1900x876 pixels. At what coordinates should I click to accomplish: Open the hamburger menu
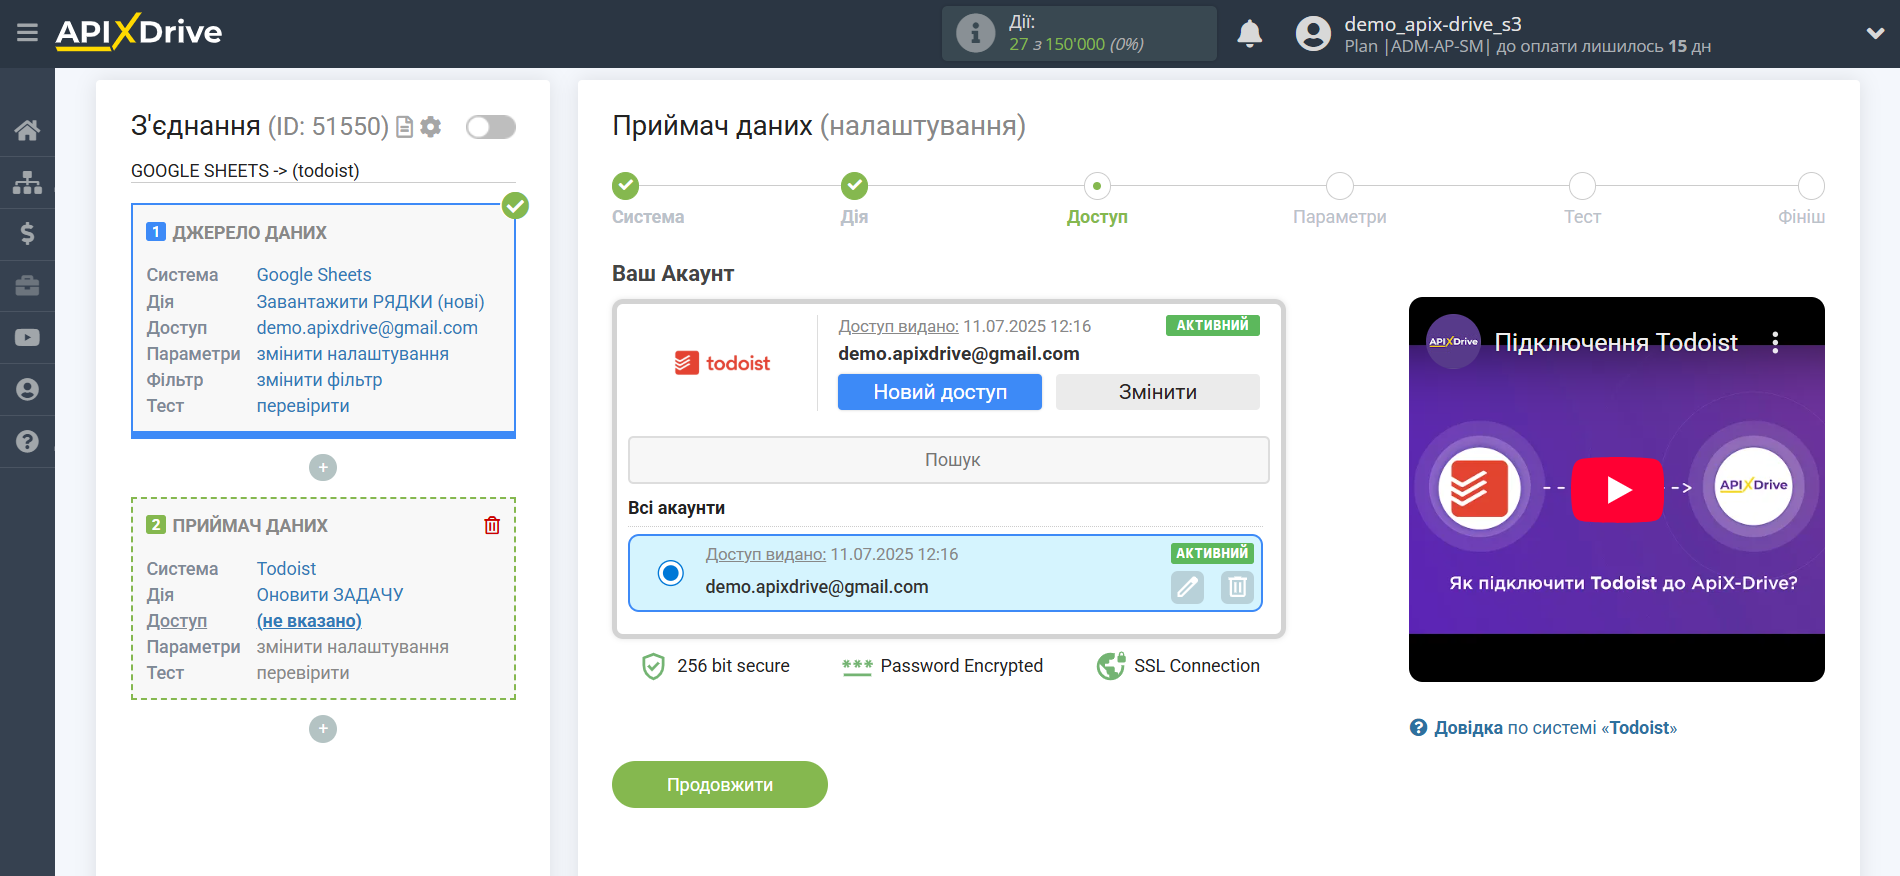[27, 33]
